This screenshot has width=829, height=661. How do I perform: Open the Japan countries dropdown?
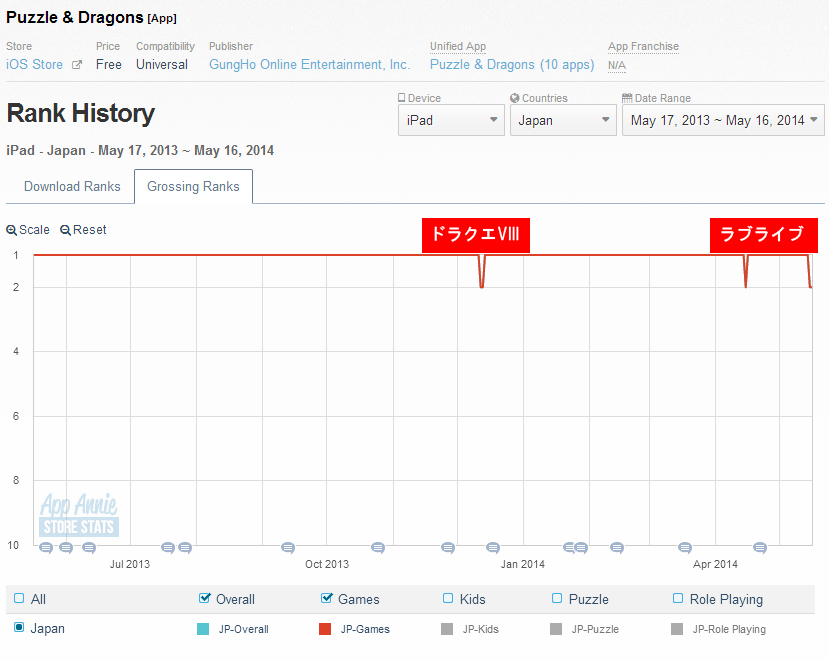(563, 120)
